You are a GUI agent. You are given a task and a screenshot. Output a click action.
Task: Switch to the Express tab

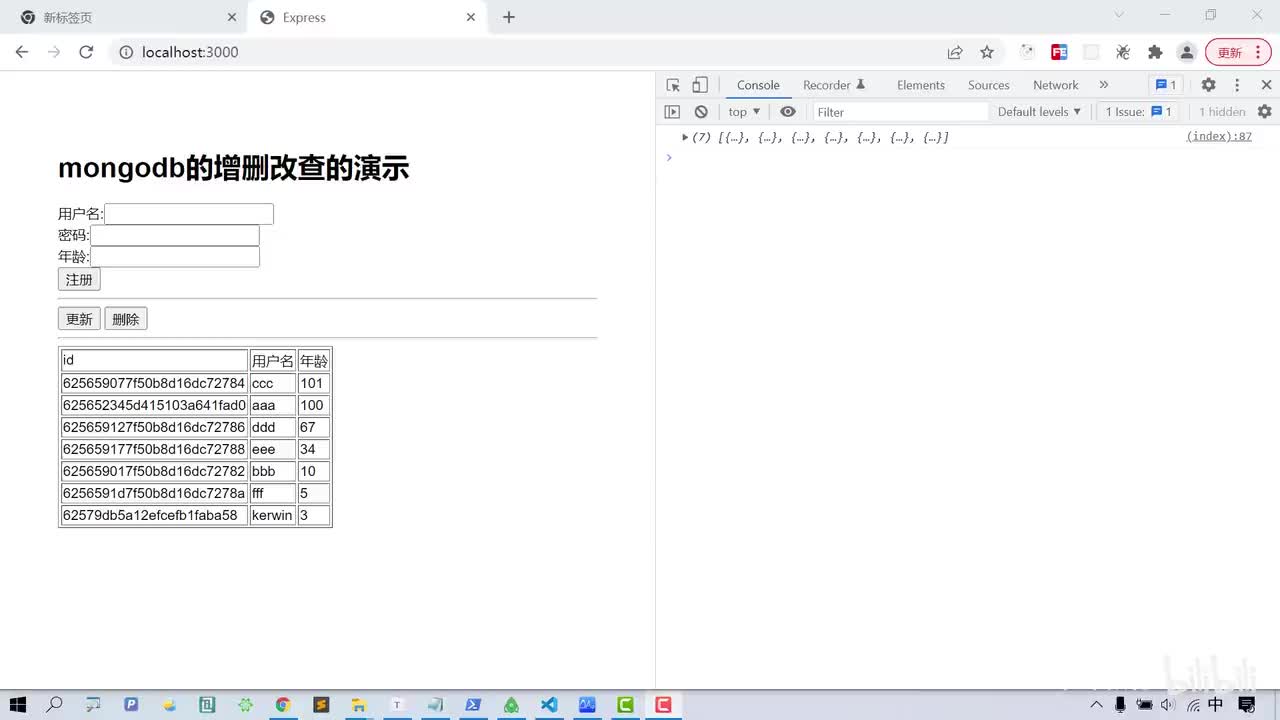click(365, 17)
